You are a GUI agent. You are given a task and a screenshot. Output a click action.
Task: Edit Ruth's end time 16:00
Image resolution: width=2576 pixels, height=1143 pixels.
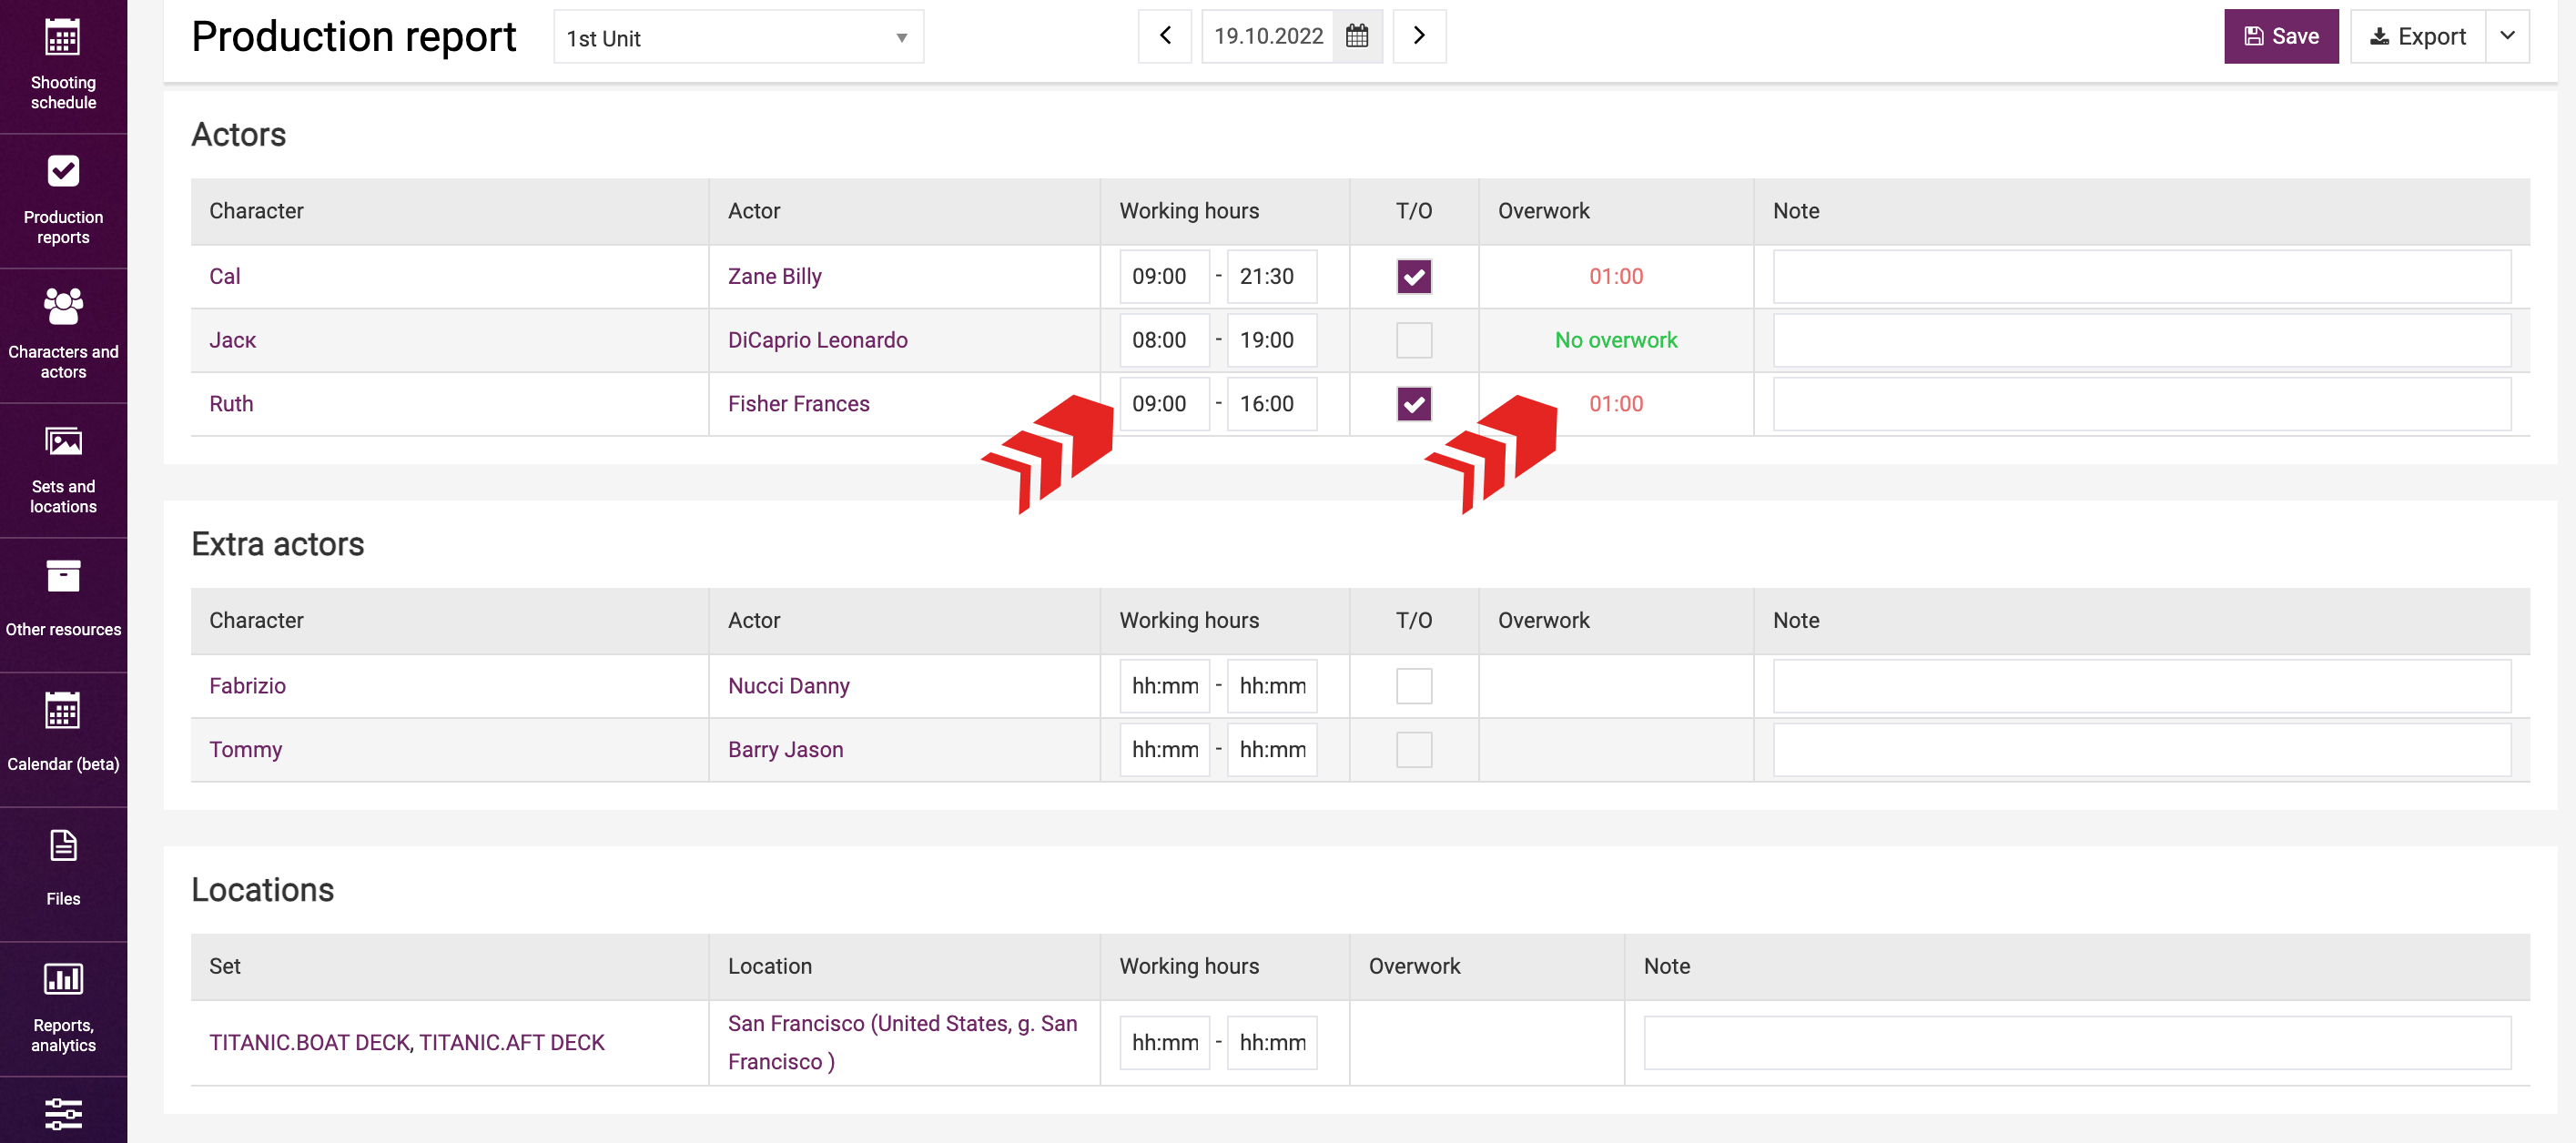point(1272,404)
